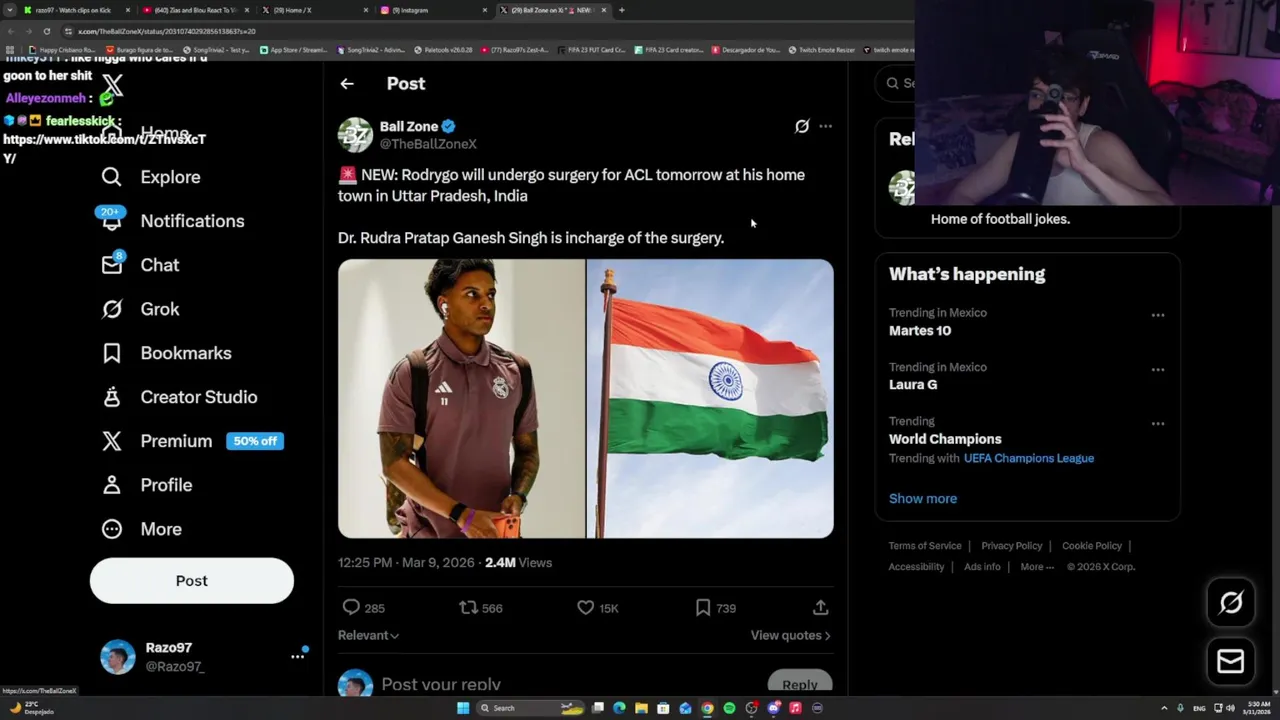Click the X logo in the sidebar
Screen dimensions: 1280x720
tap(112, 85)
